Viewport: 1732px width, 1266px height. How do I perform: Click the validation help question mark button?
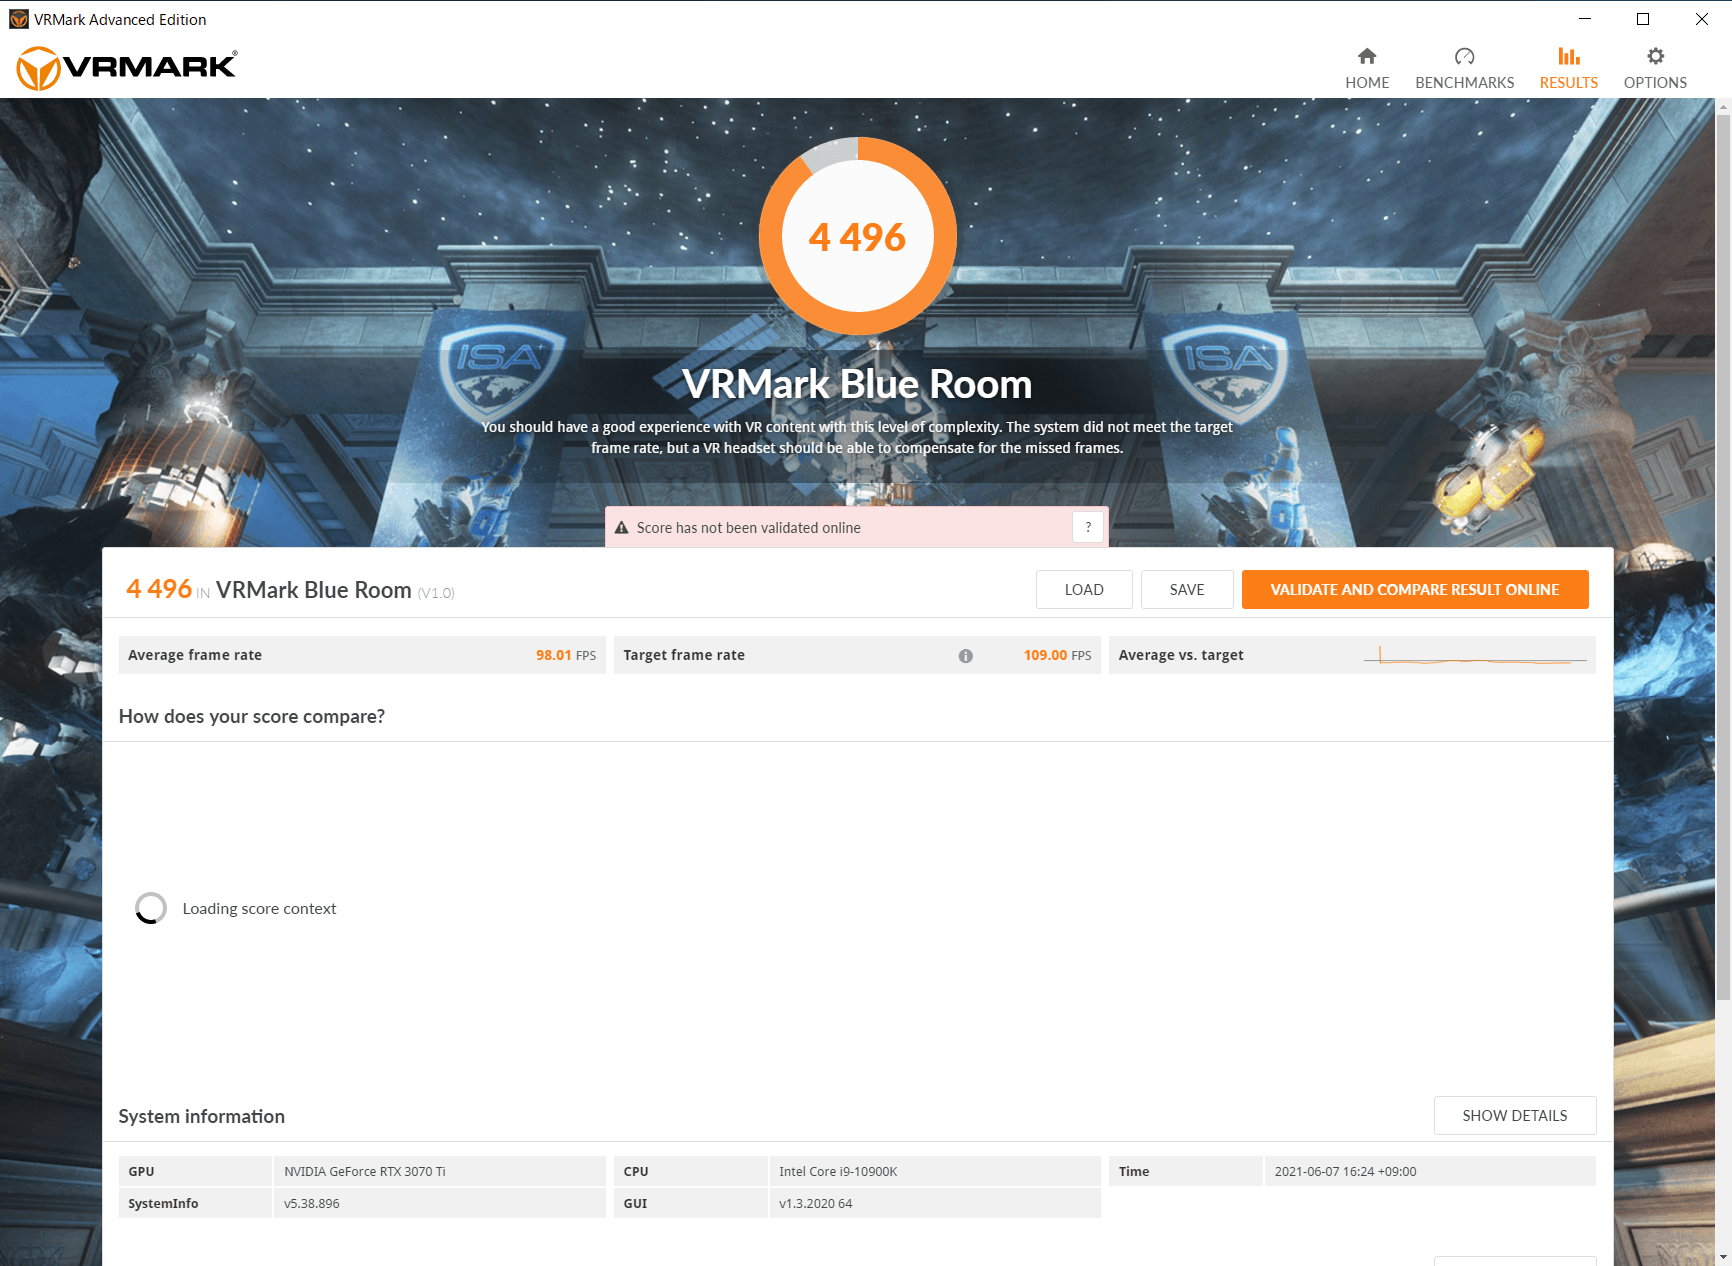[1088, 527]
